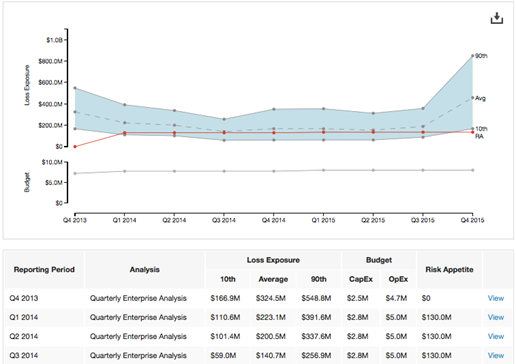This screenshot has width=516, height=364.
Task: Click Quarterly Enterprise Analysis in Q3 2014 row
Action: tap(138, 355)
